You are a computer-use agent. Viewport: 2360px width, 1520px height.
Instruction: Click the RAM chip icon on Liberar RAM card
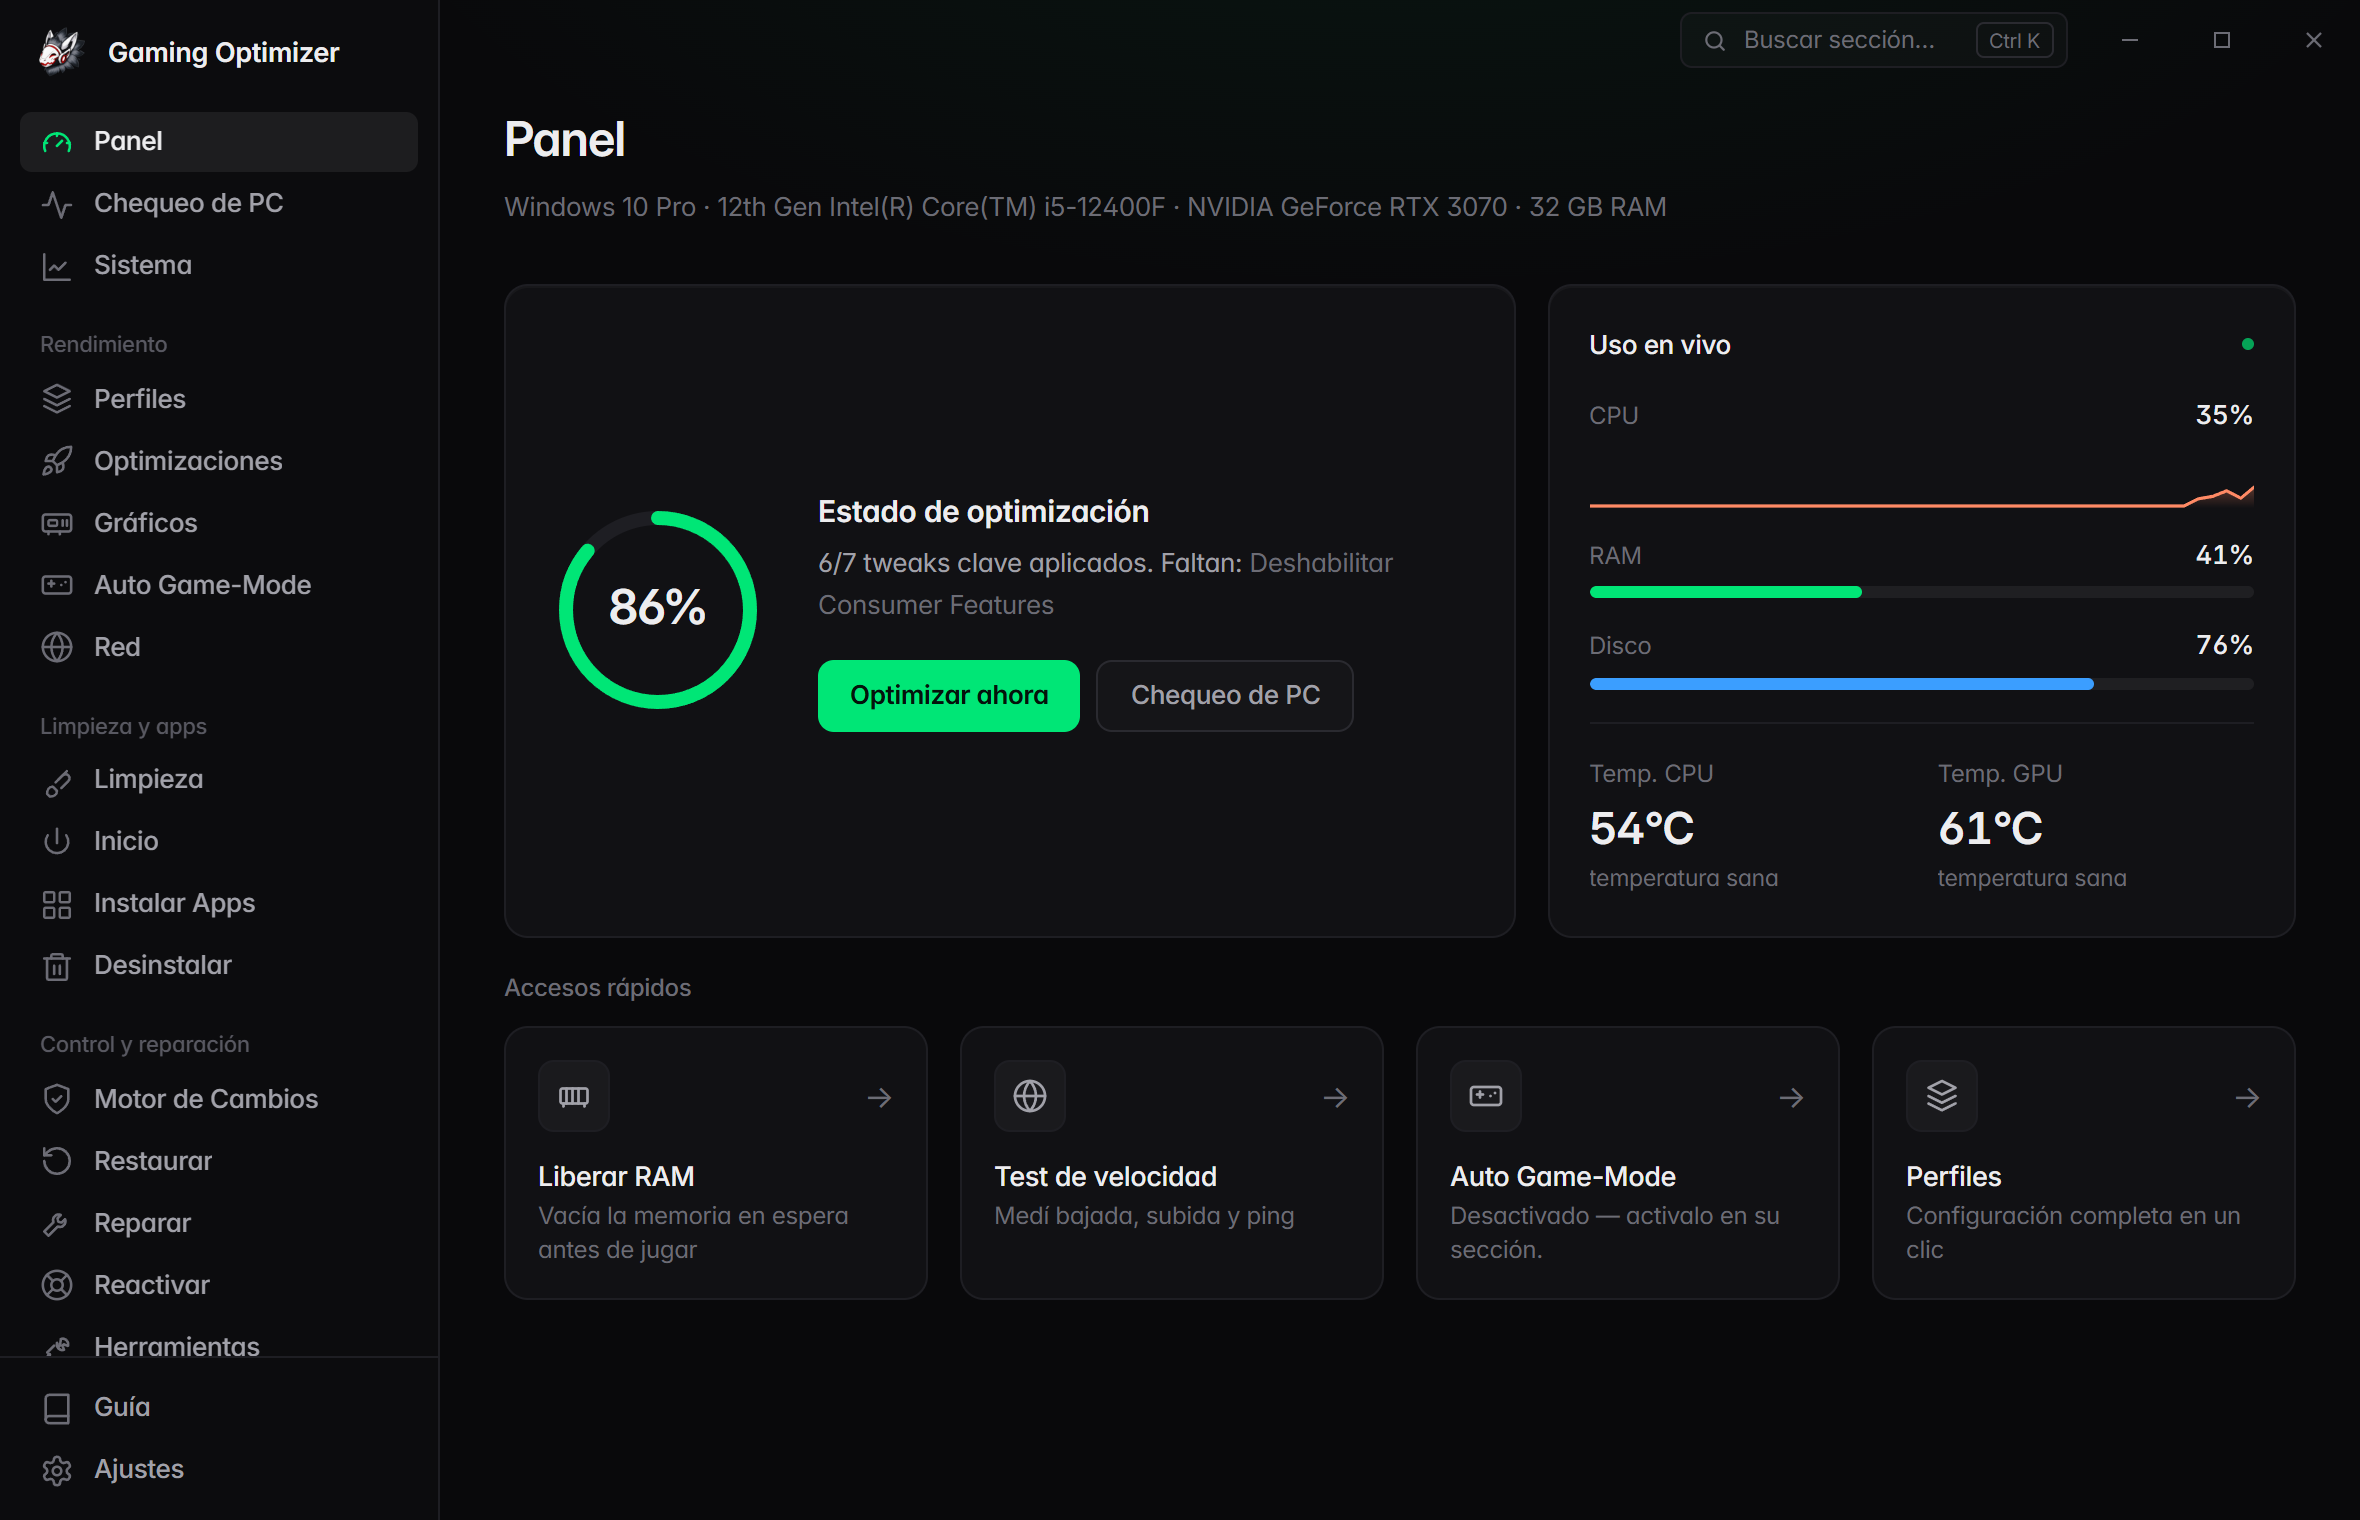(574, 1096)
